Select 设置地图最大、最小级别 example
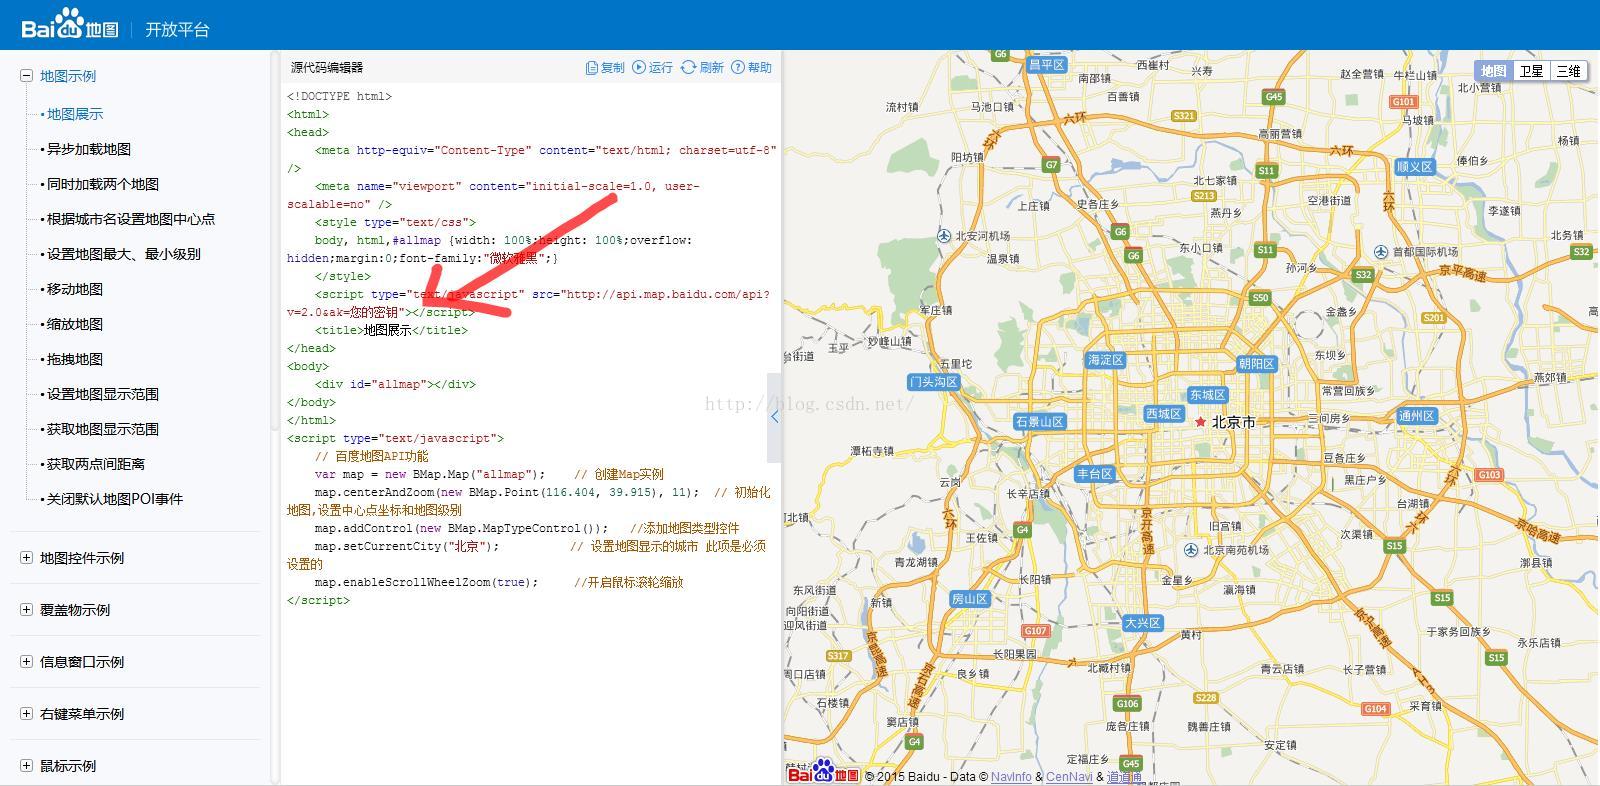Viewport: 1600px width, 786px height. pyautogui.click(x=124, y=254)
